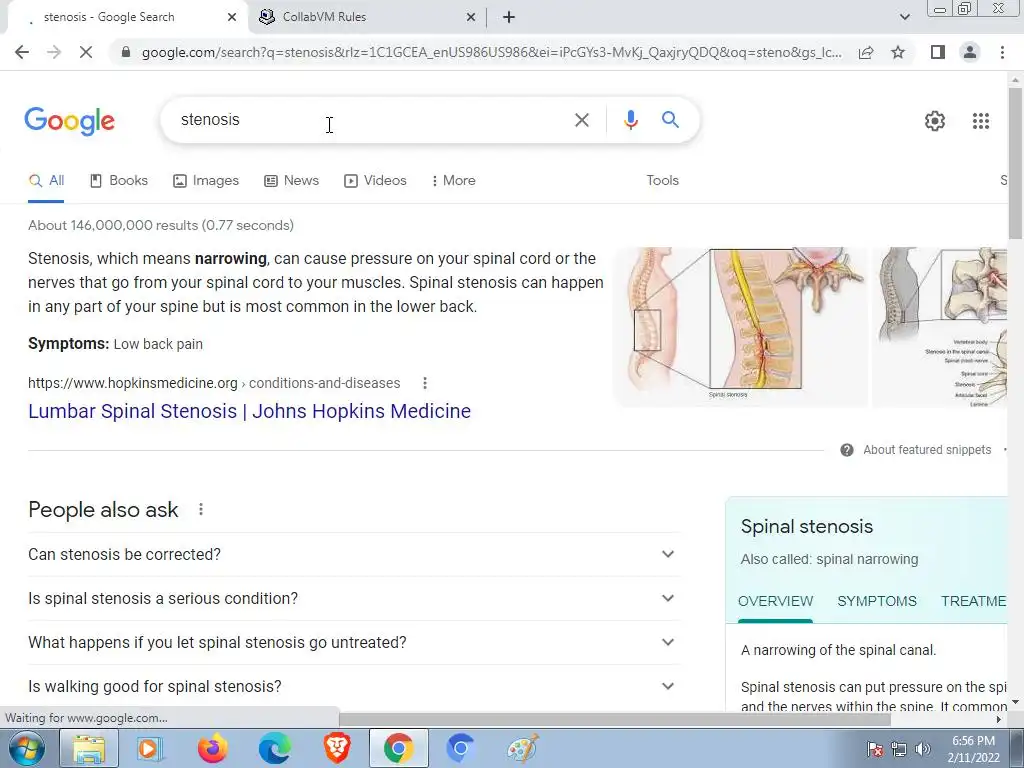
Task: Start voice search with microphone icon
Action: [630, 120]
